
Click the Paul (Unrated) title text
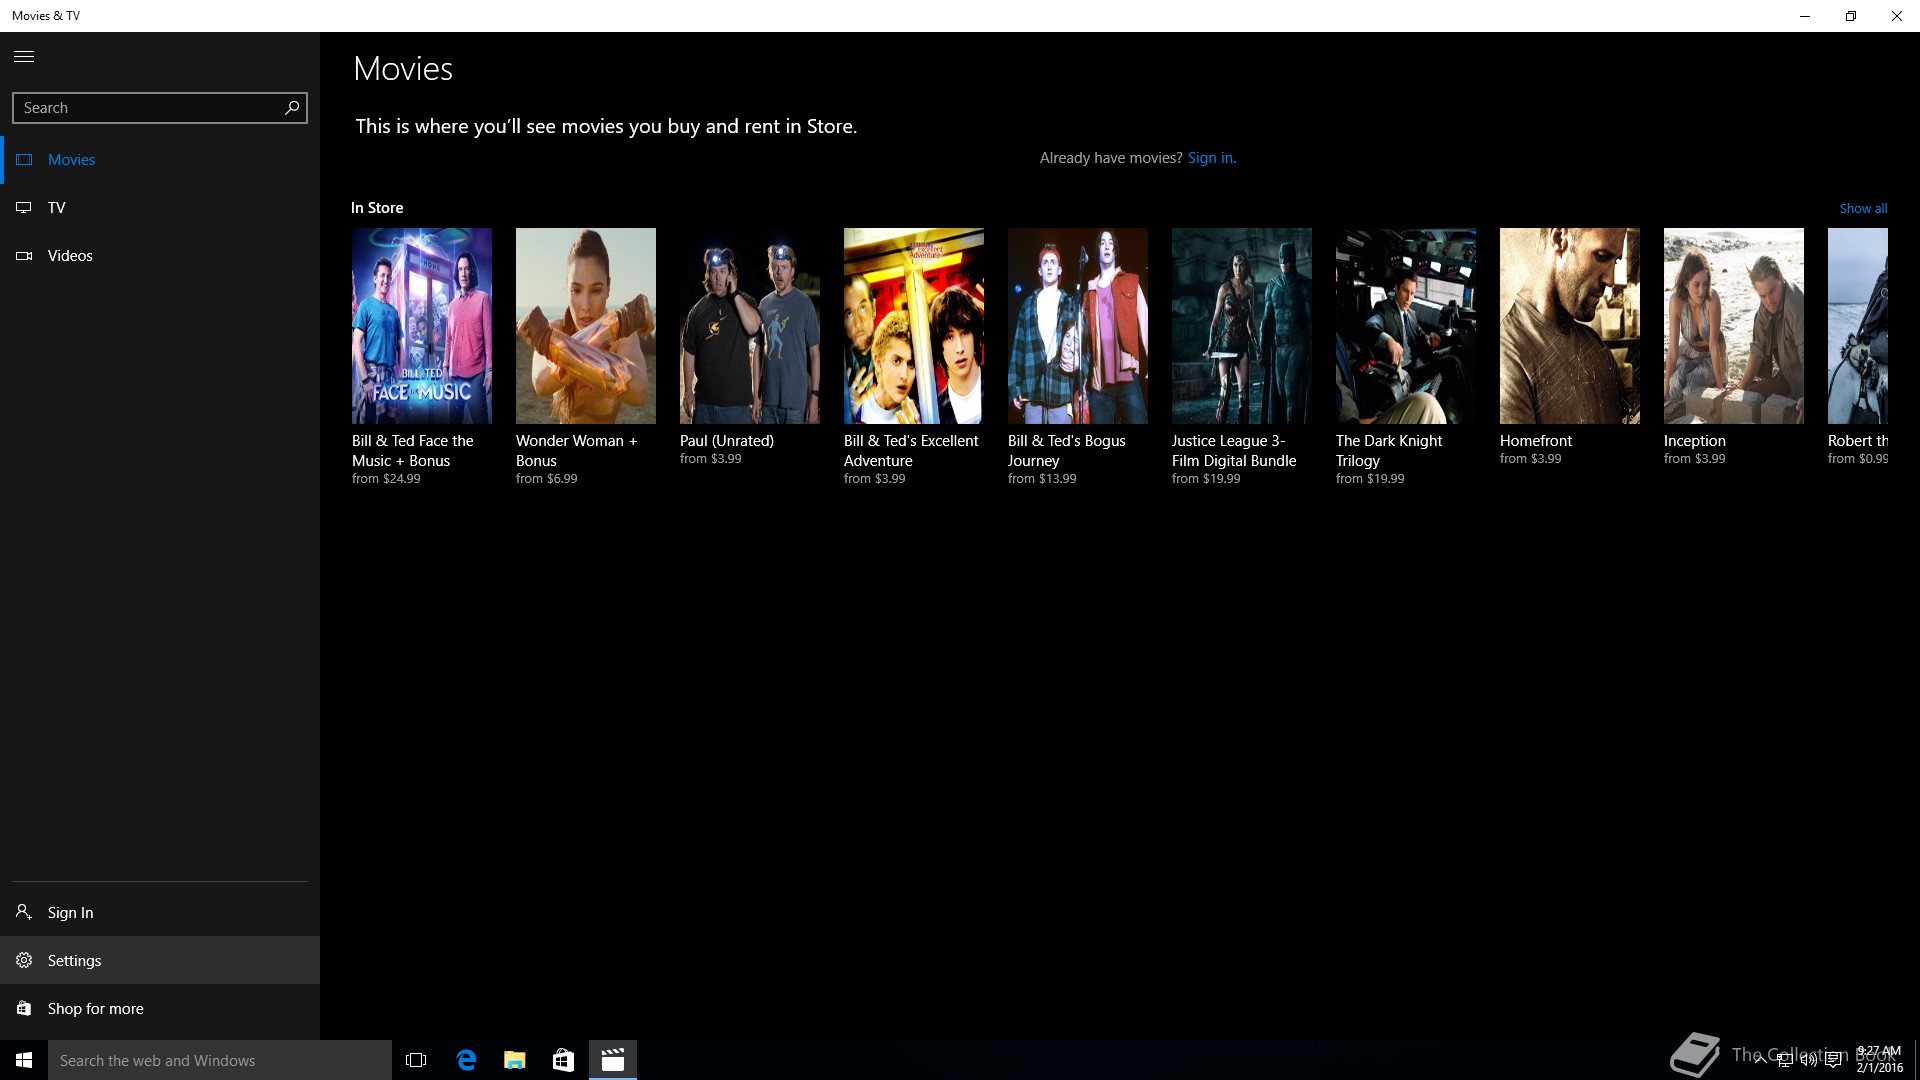727,441
